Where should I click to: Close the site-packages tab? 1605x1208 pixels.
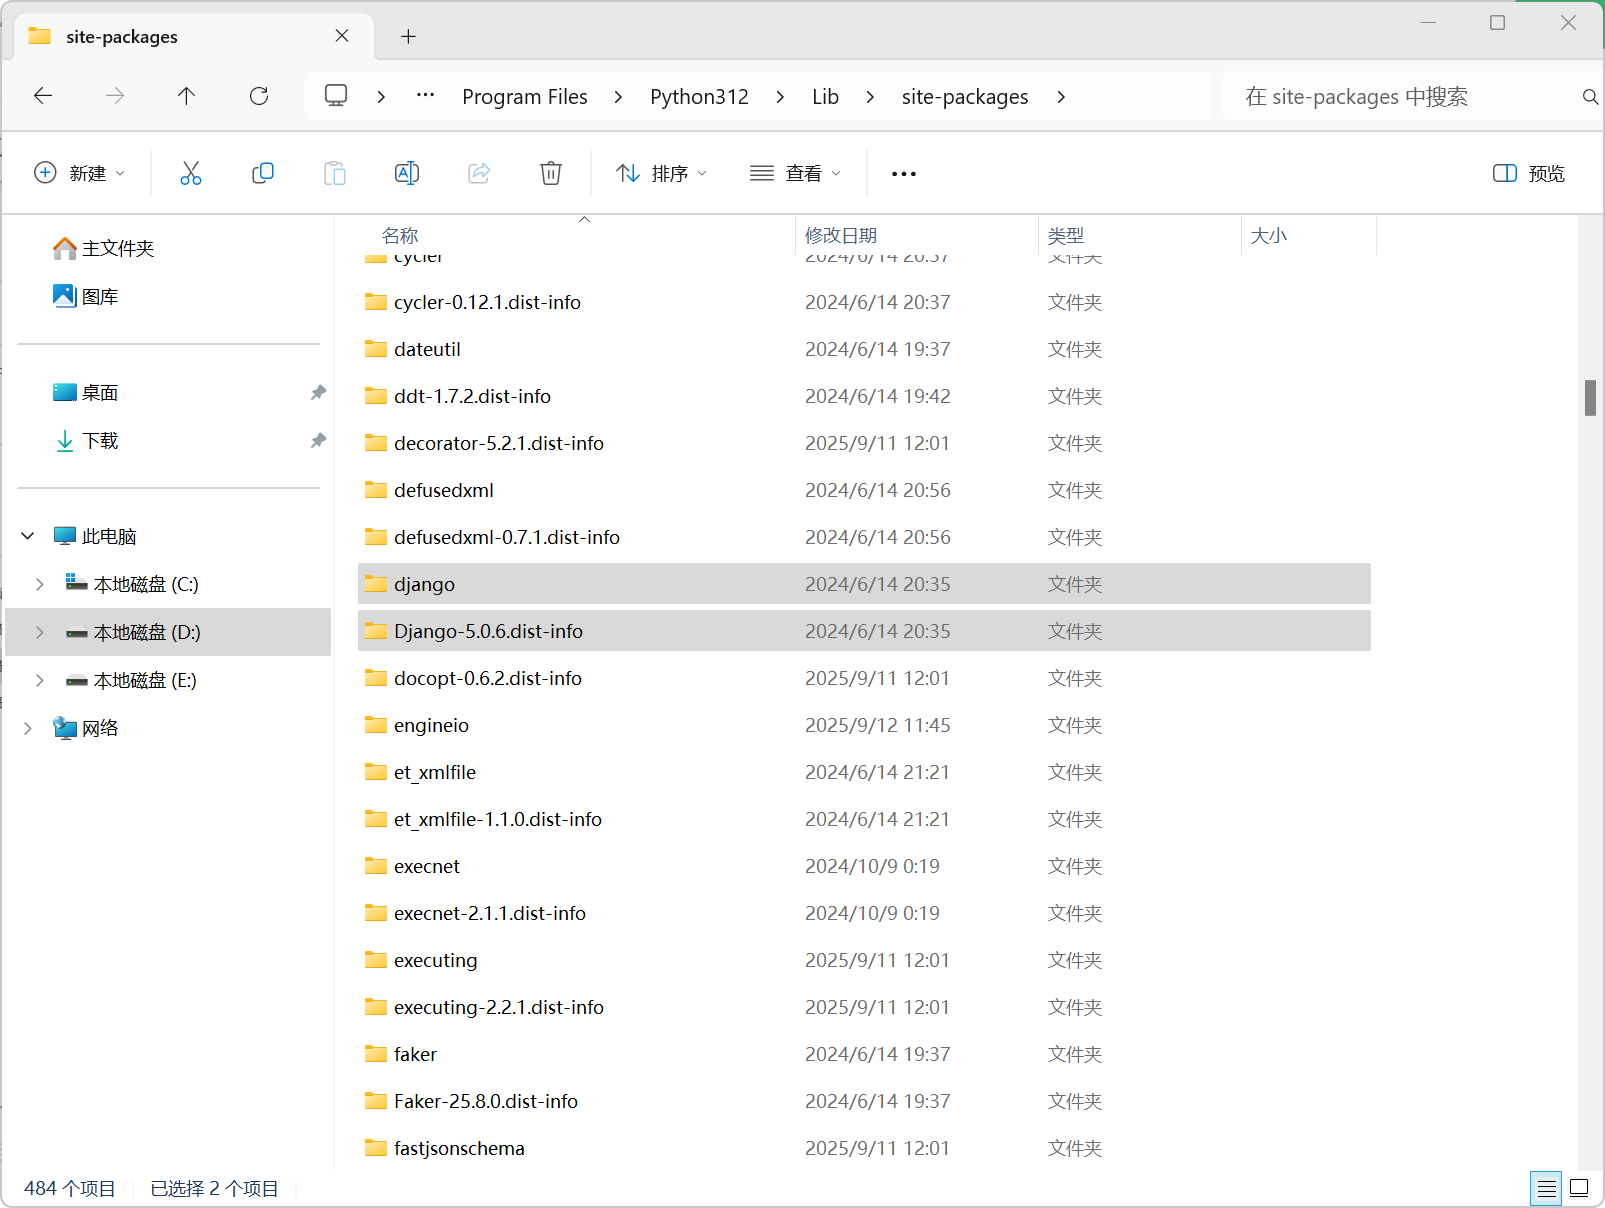pyautogui.click(x=342, y=36)
